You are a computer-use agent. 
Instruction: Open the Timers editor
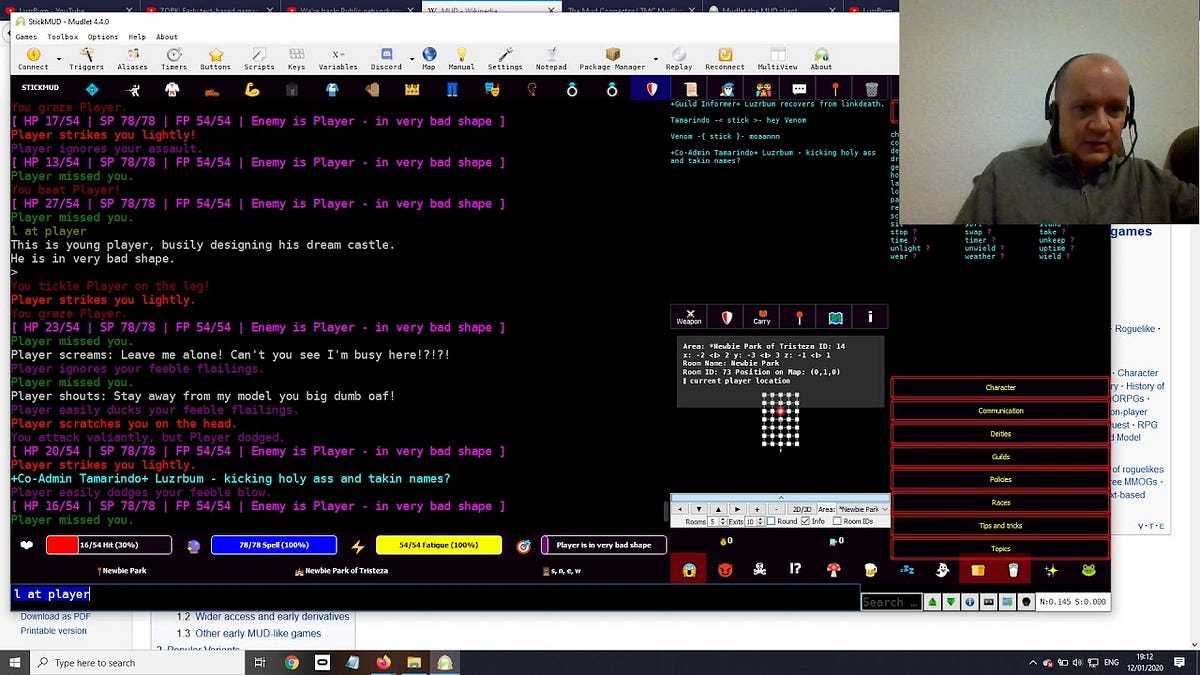(x=174, y=59)
